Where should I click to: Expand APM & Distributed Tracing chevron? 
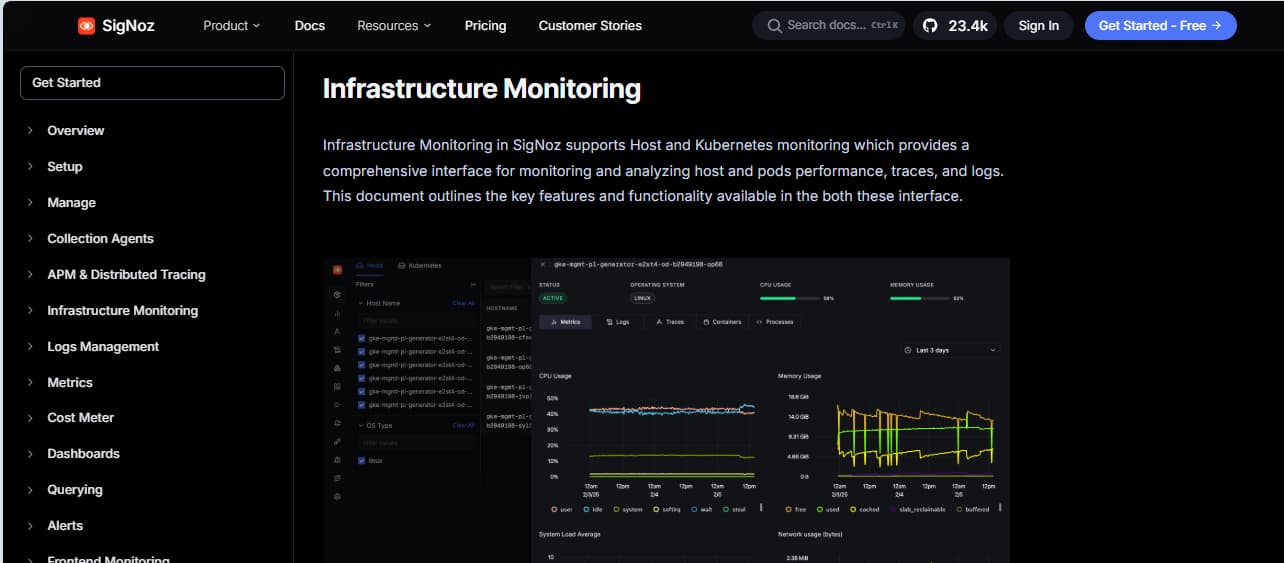pos(30,275)
